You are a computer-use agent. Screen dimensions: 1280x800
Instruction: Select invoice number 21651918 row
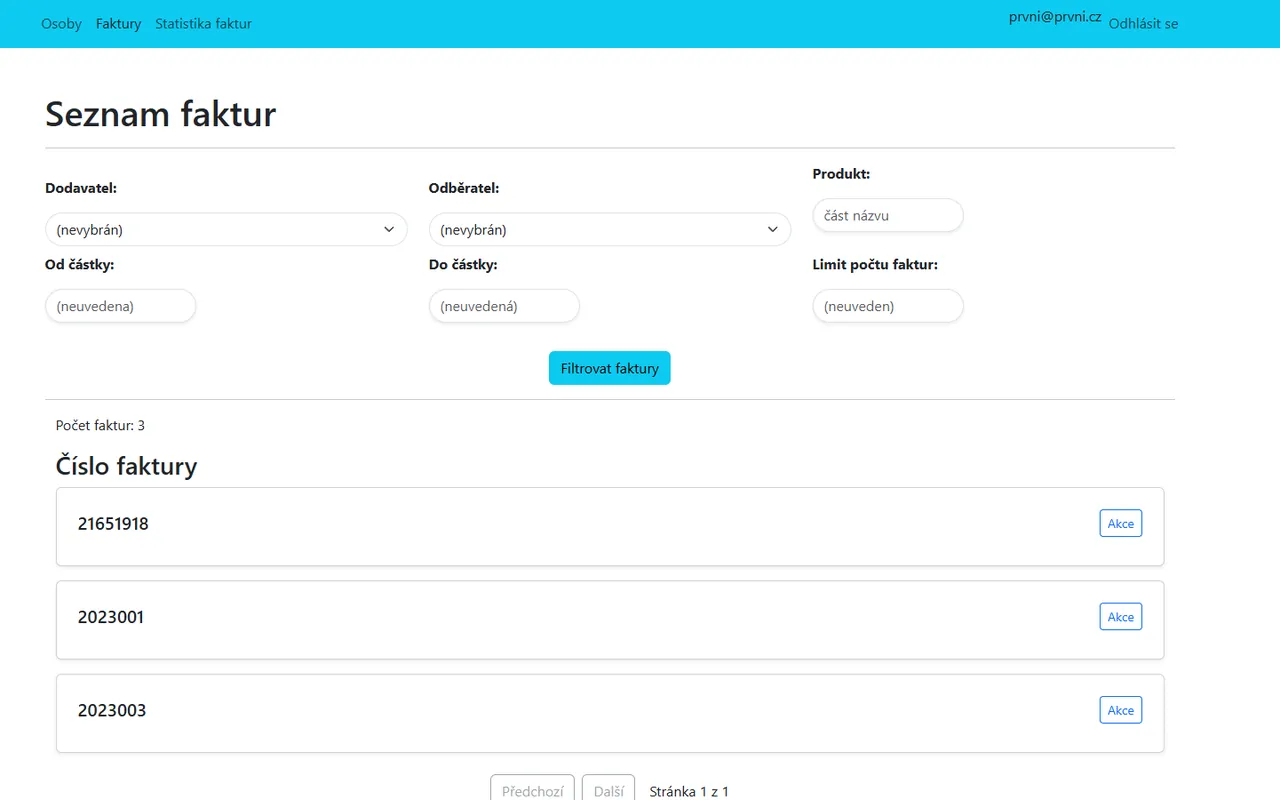click(x=113, y=524)
